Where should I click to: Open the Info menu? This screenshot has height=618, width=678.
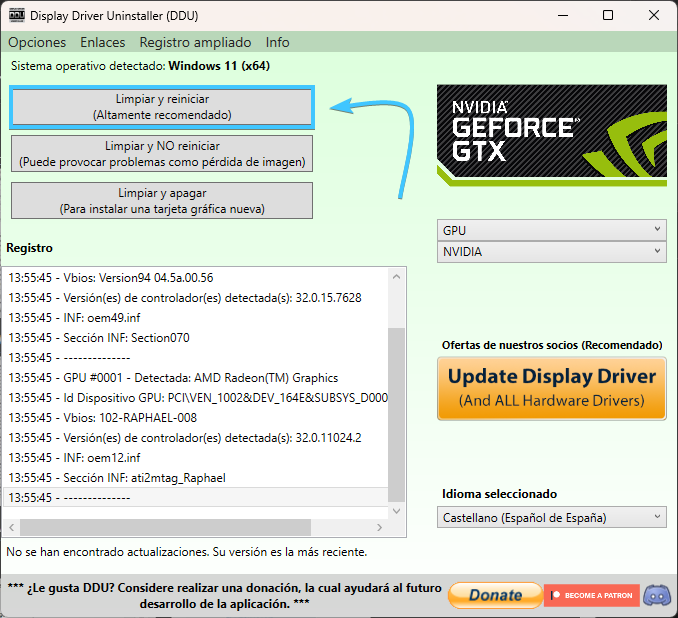click(277, 42)
